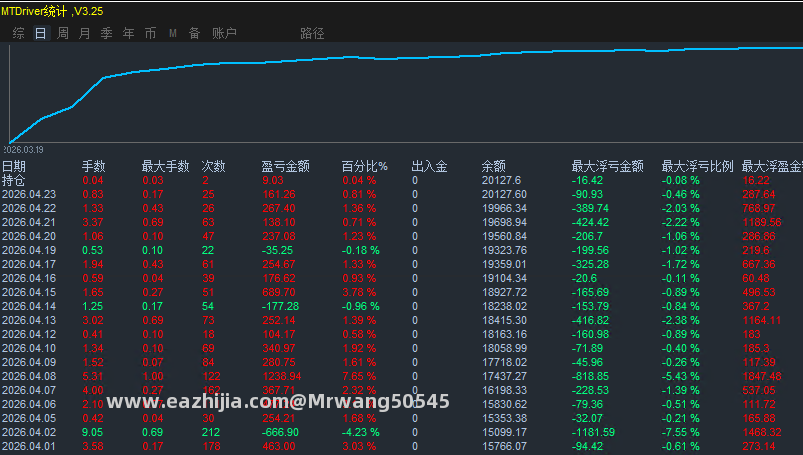Viewport: 803px width, 455px height.
Task: Click the -4.23 % percentage cell
Action: click(361, 432)
